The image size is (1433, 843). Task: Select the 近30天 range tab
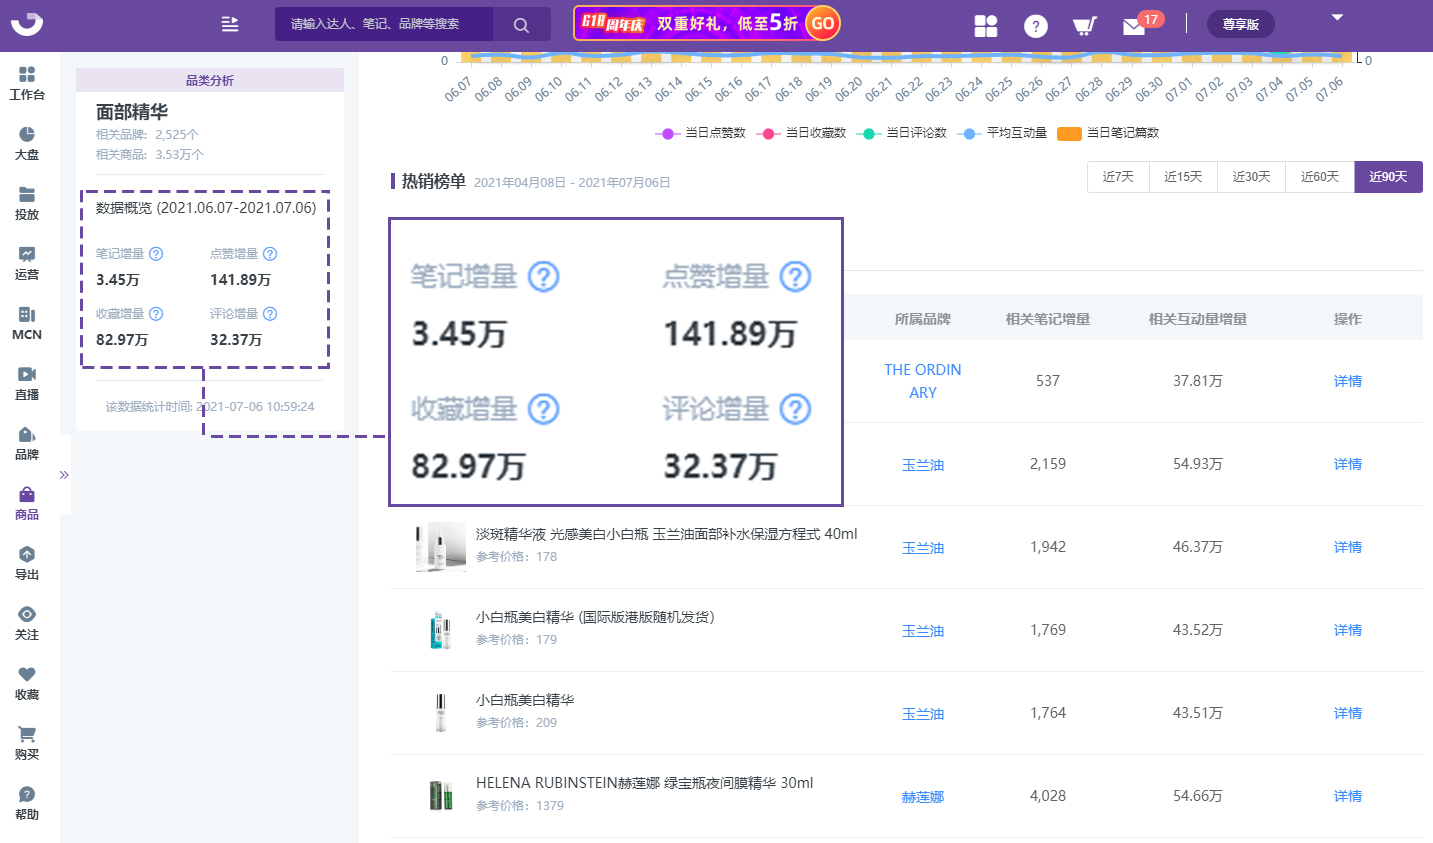pyautogui.click(x=1251, y=177)
